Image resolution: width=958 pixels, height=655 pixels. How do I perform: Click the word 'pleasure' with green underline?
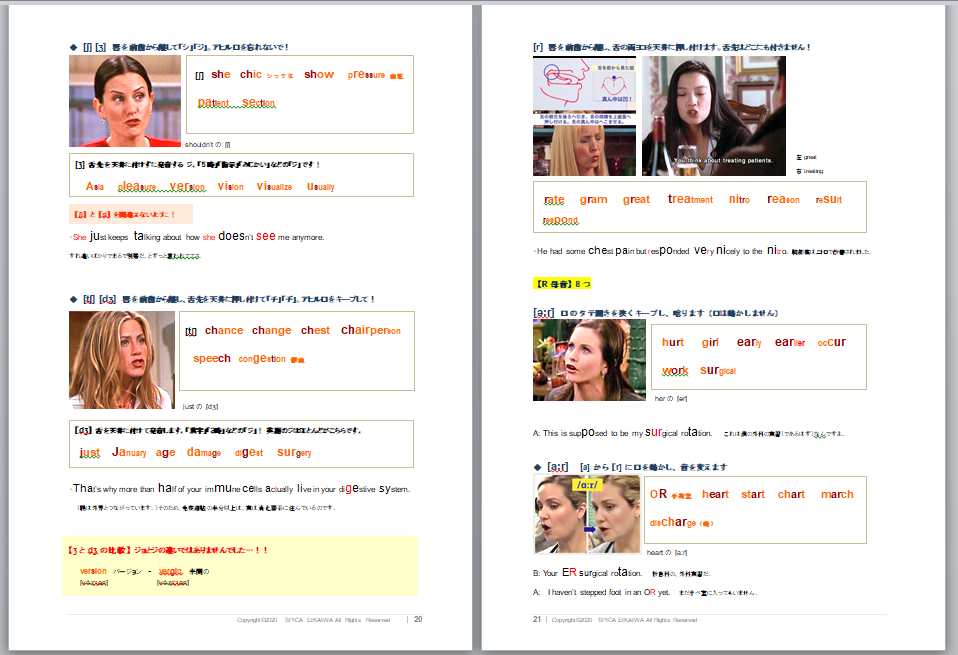pyautogui.click(x=138, y=187)
